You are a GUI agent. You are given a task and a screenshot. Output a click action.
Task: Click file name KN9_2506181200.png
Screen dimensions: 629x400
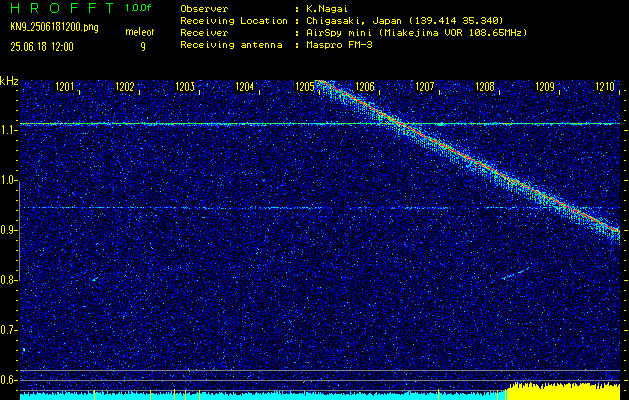click(x=55, y=27)
